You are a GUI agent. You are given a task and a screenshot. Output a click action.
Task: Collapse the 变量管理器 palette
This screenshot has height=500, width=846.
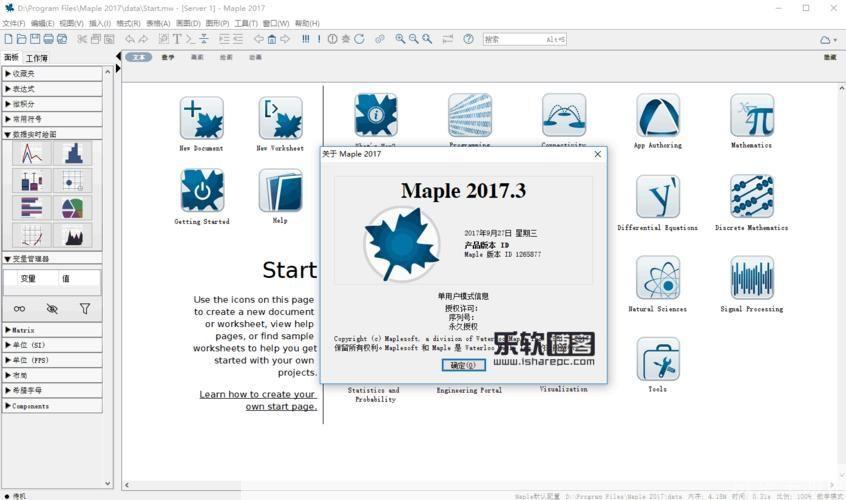52,258
